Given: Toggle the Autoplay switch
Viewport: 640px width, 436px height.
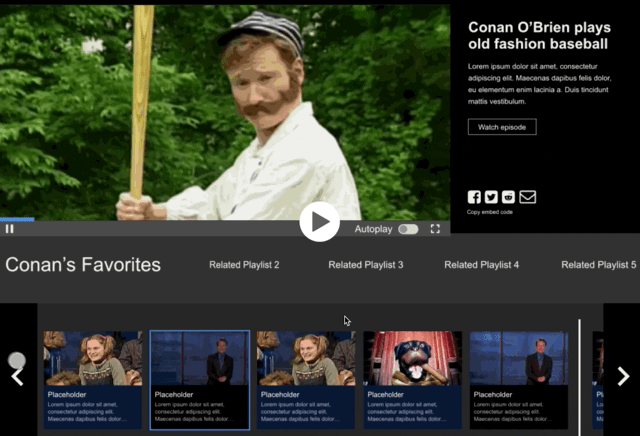Looking at the screenshot, I should 408,229.
